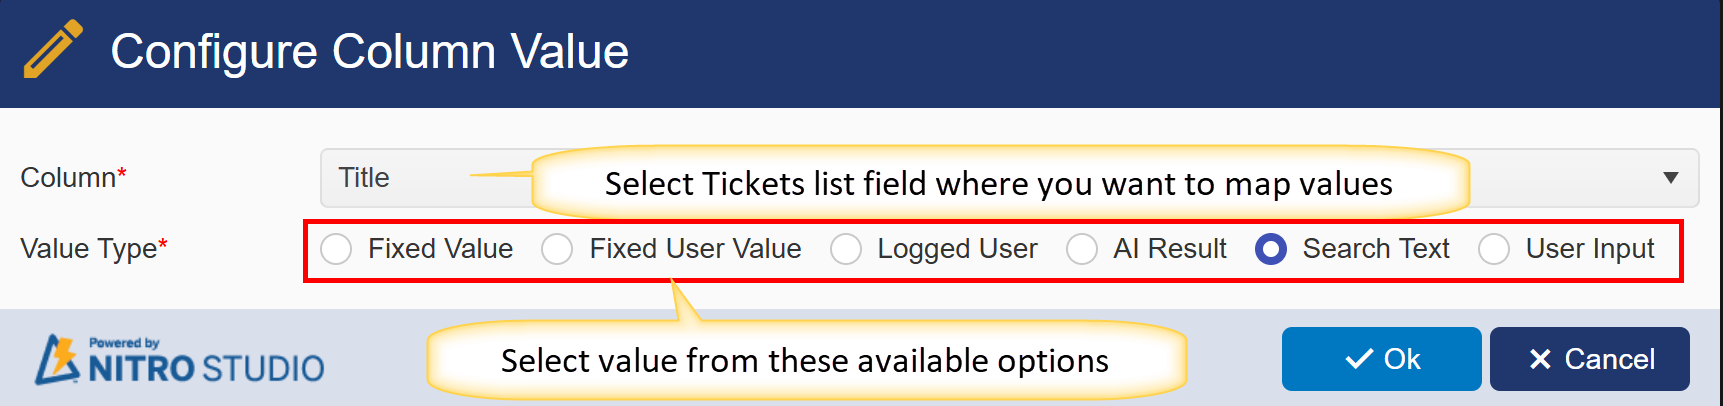Click the pencil edit icon in header
The height and width of the screenshot is (406, 1723).
(x=52, y=49)
